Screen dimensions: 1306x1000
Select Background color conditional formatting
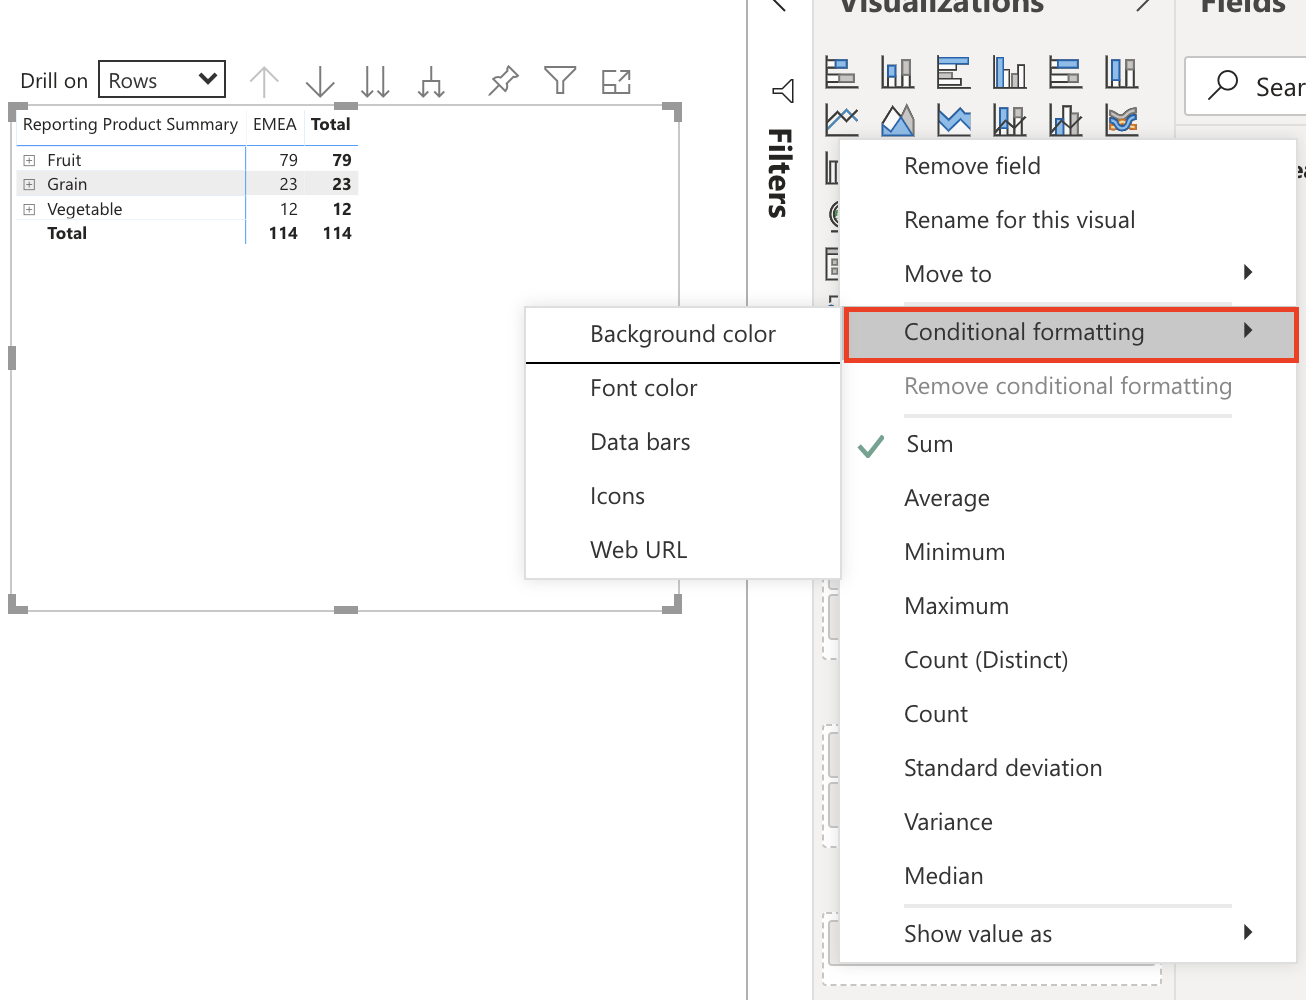(x=683, y=334)
